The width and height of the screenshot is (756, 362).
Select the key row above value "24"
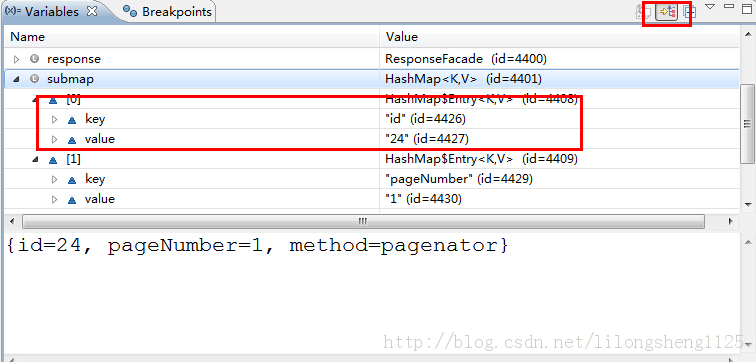pyautogui.click(x=371, y=119)
